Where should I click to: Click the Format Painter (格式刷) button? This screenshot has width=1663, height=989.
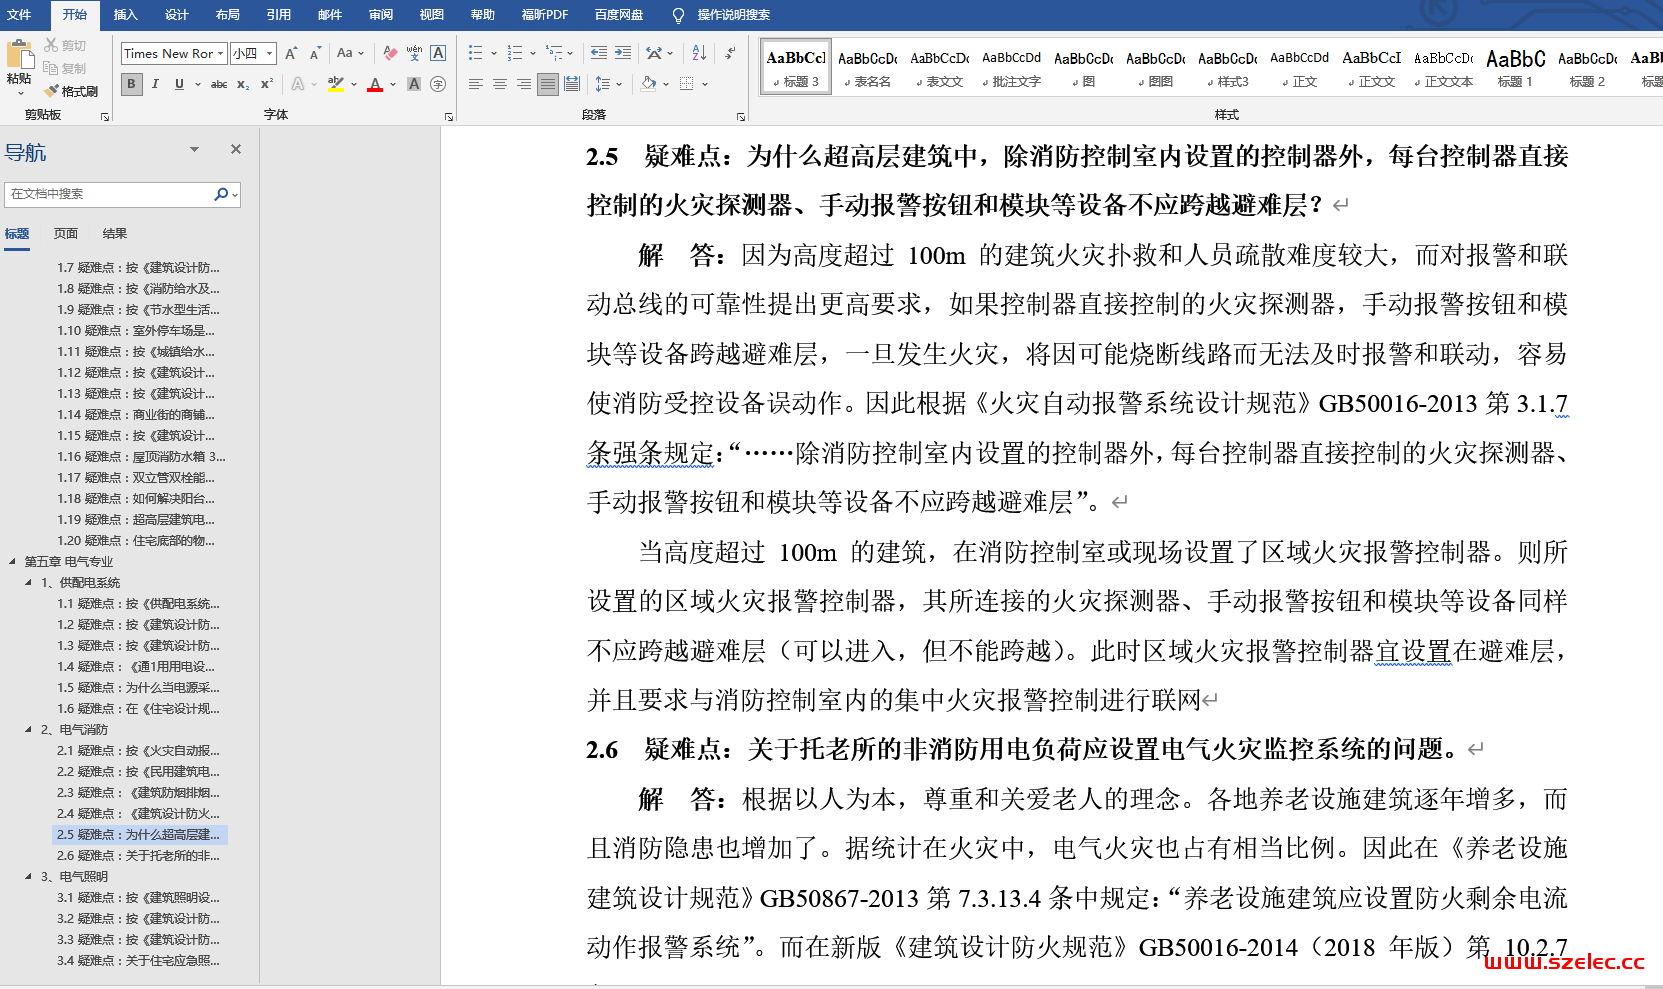[71, 91]
